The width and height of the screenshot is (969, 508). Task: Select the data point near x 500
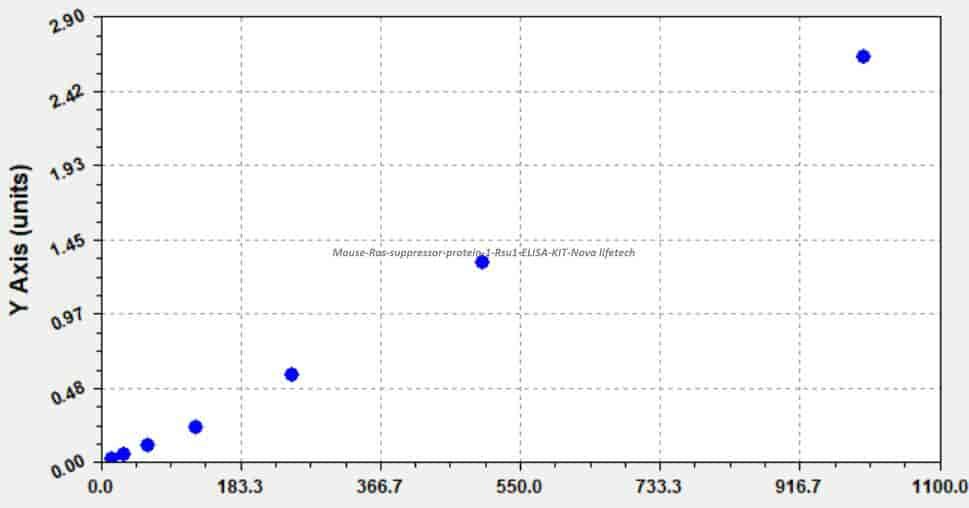[x=482, y=262]
